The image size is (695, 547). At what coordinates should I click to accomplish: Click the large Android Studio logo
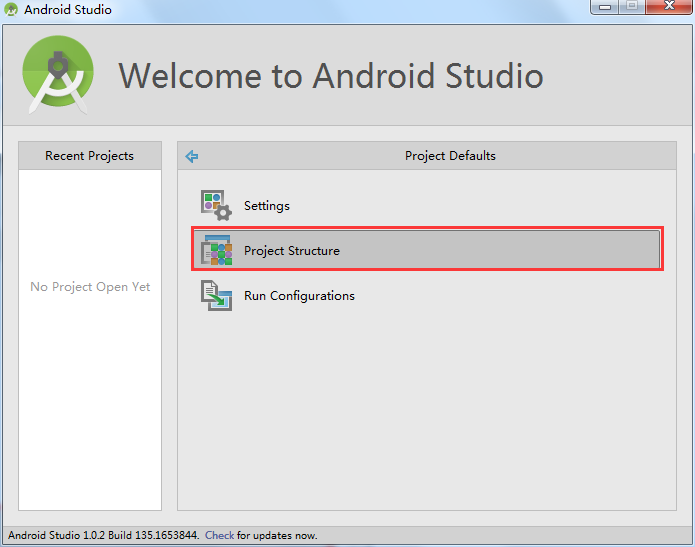tap(57, 75)
